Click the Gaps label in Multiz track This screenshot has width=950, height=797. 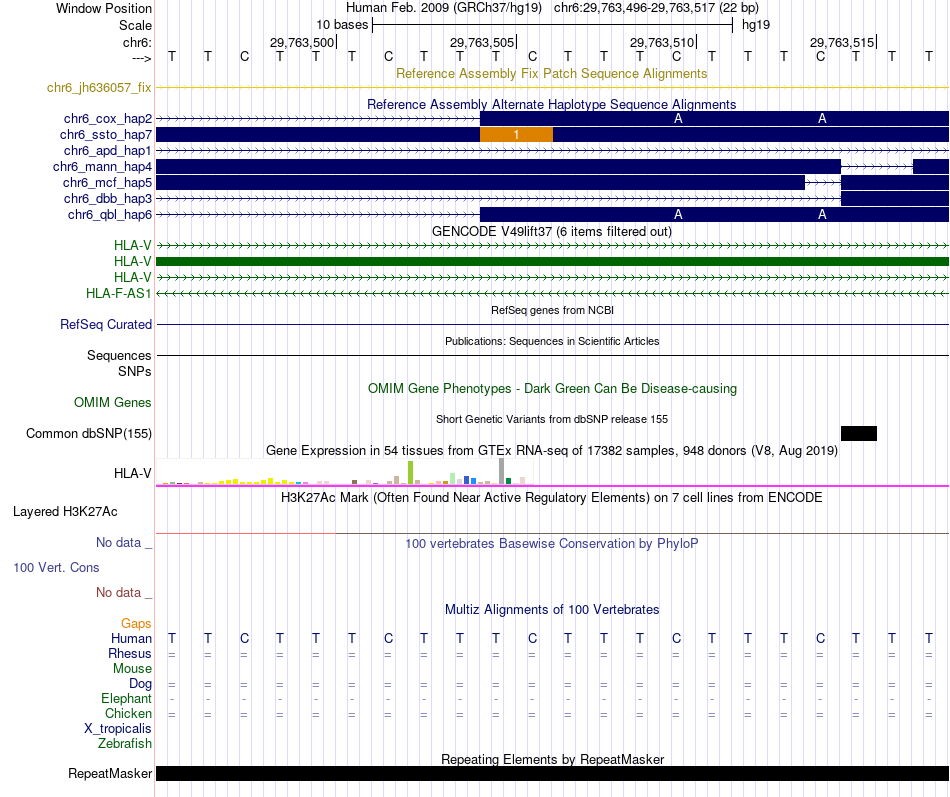136,623
